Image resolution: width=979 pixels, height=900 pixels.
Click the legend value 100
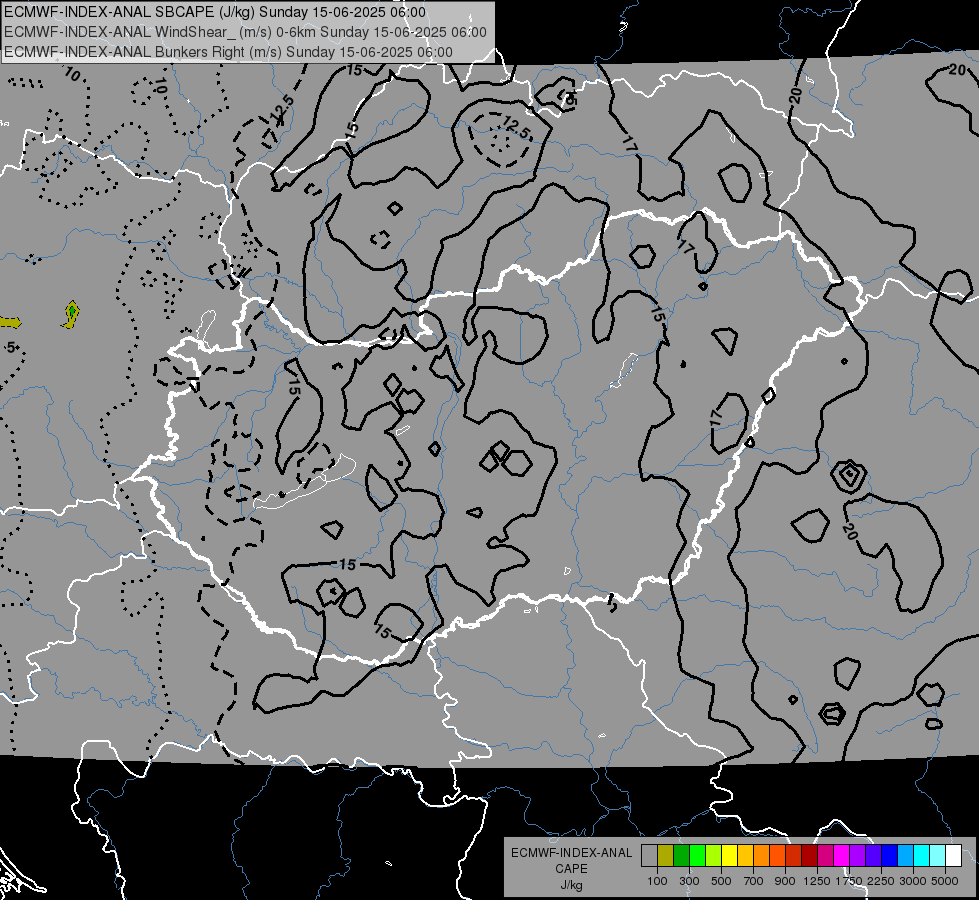pyautogui.click(x=657, y=881)
